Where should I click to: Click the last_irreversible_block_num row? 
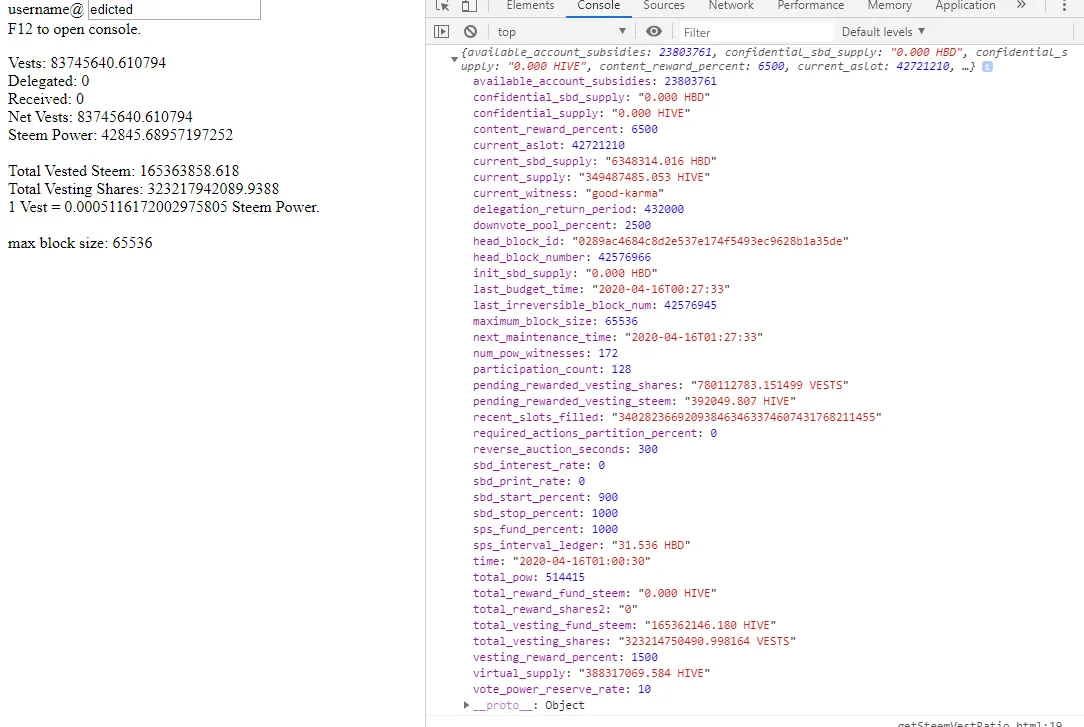[595, 305]
